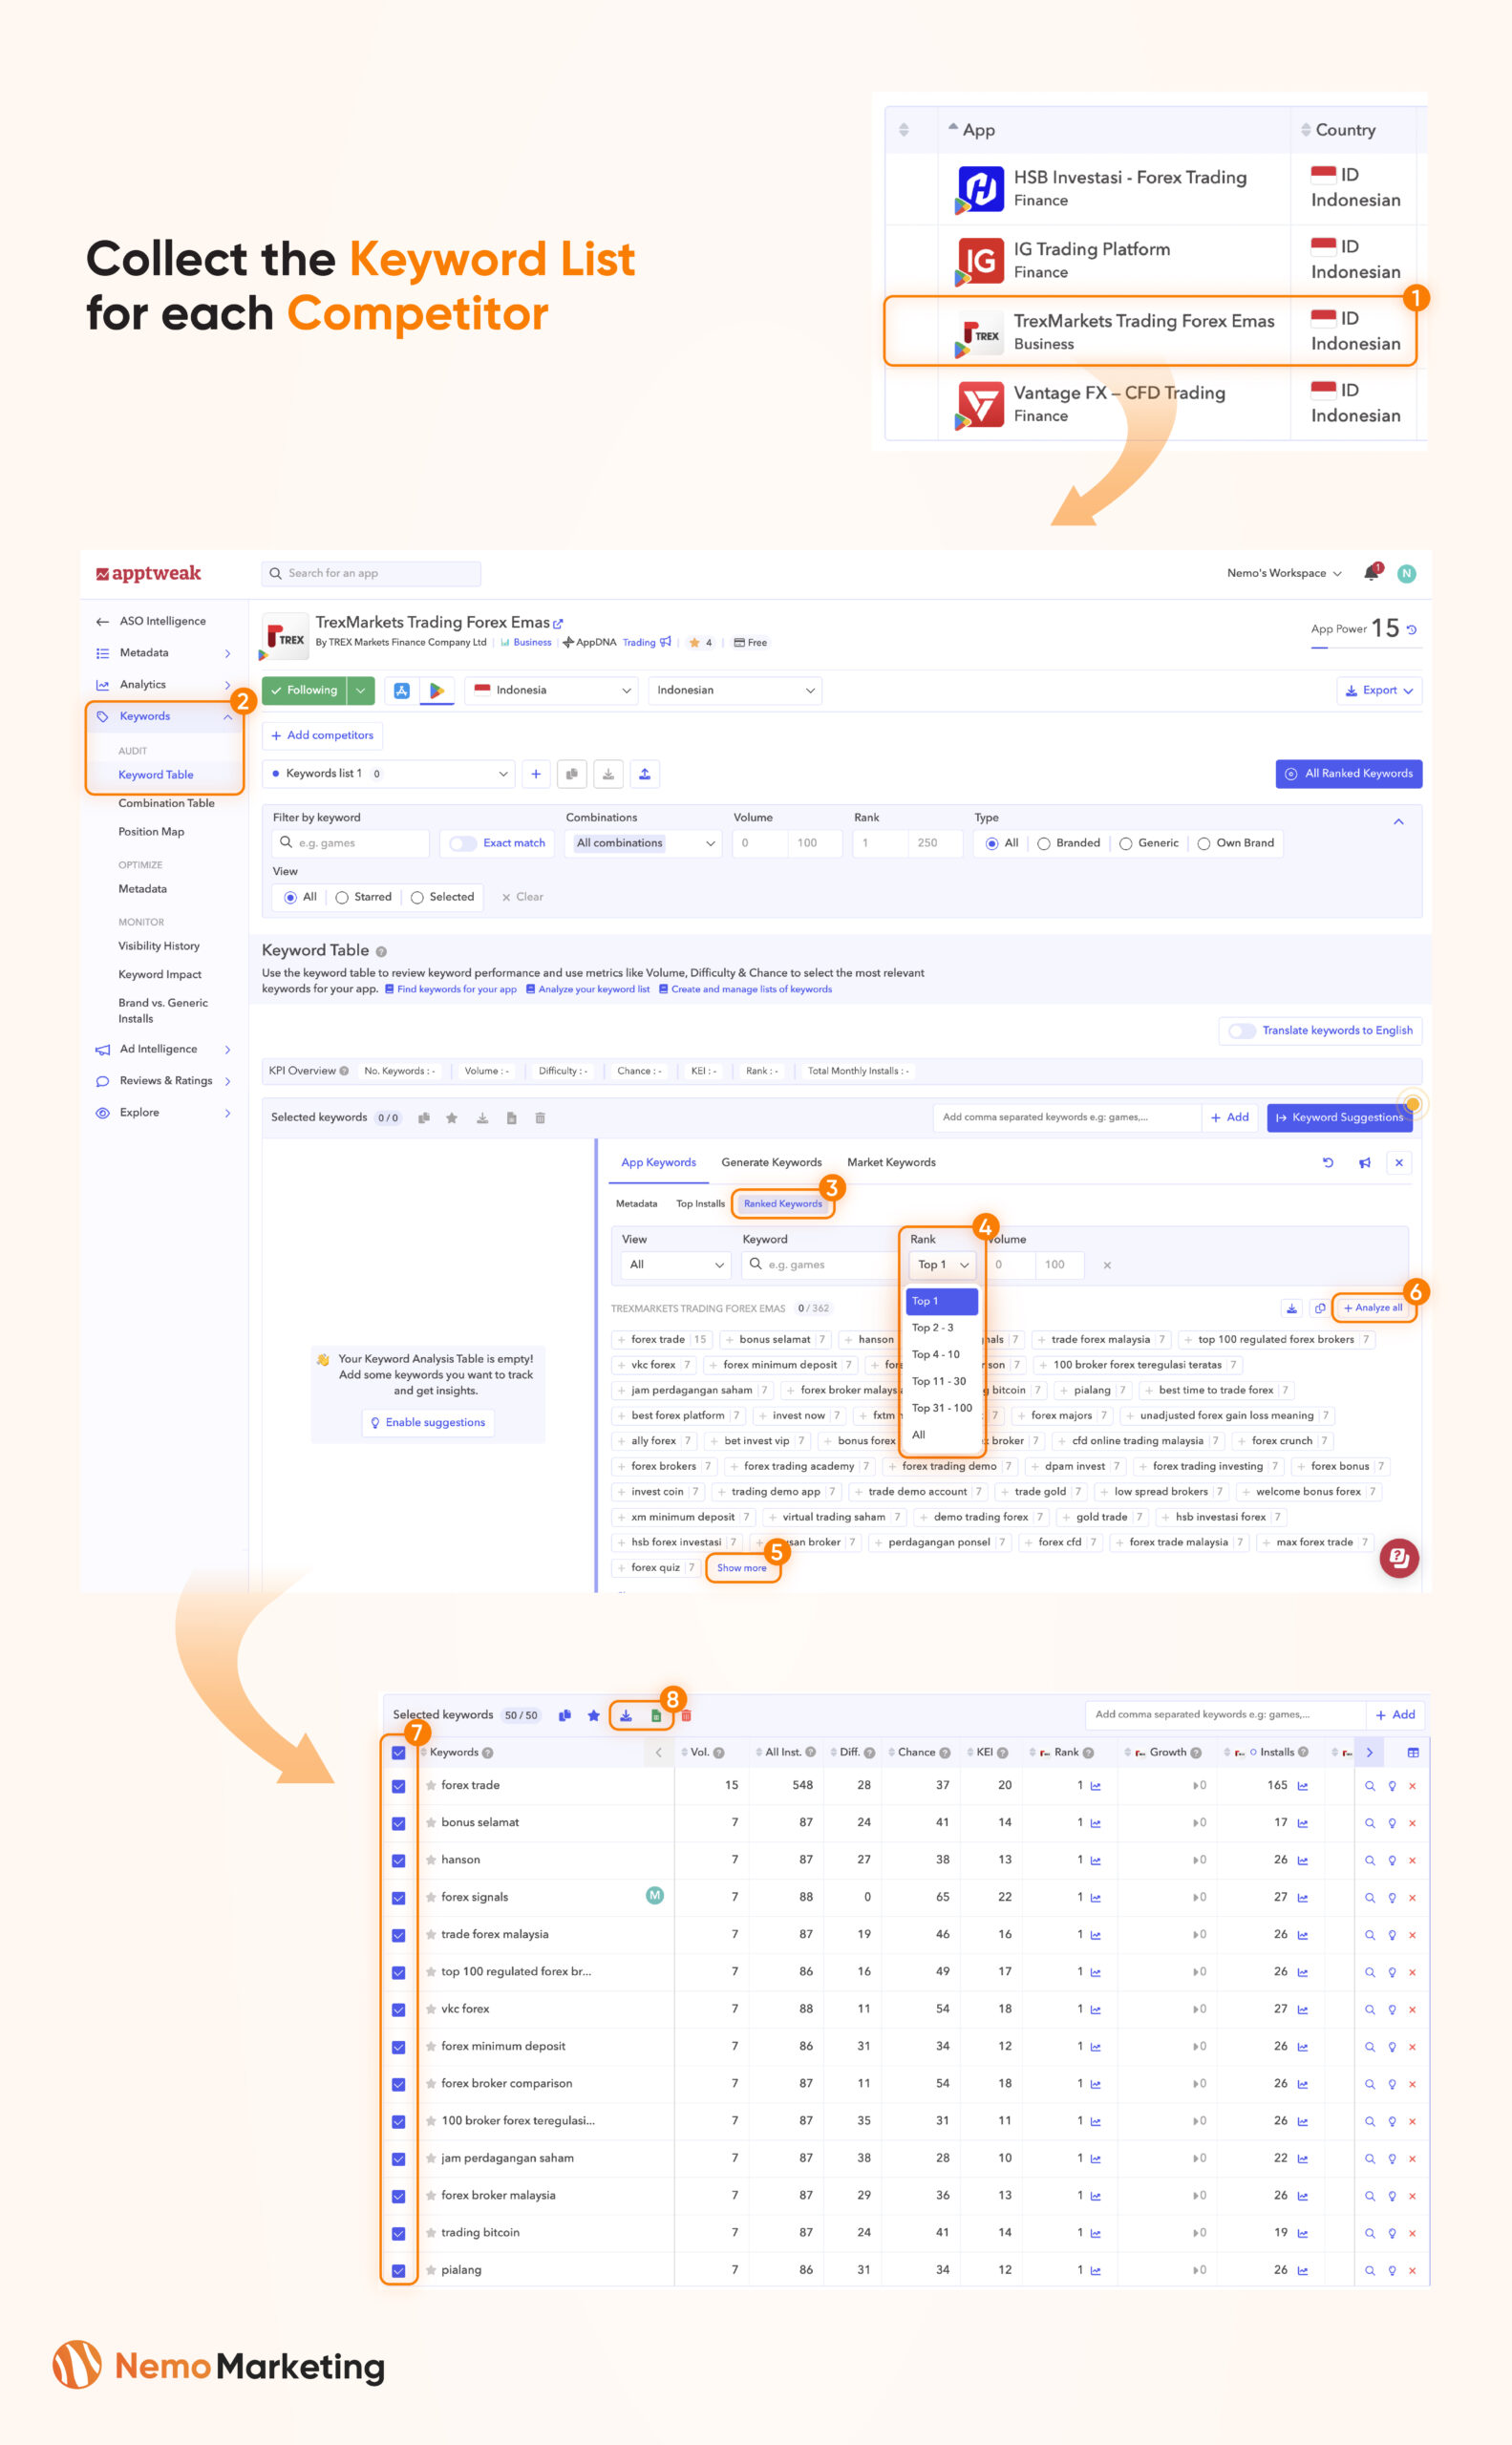
Task: Click the Add competitors button
Action: [322, 736]
